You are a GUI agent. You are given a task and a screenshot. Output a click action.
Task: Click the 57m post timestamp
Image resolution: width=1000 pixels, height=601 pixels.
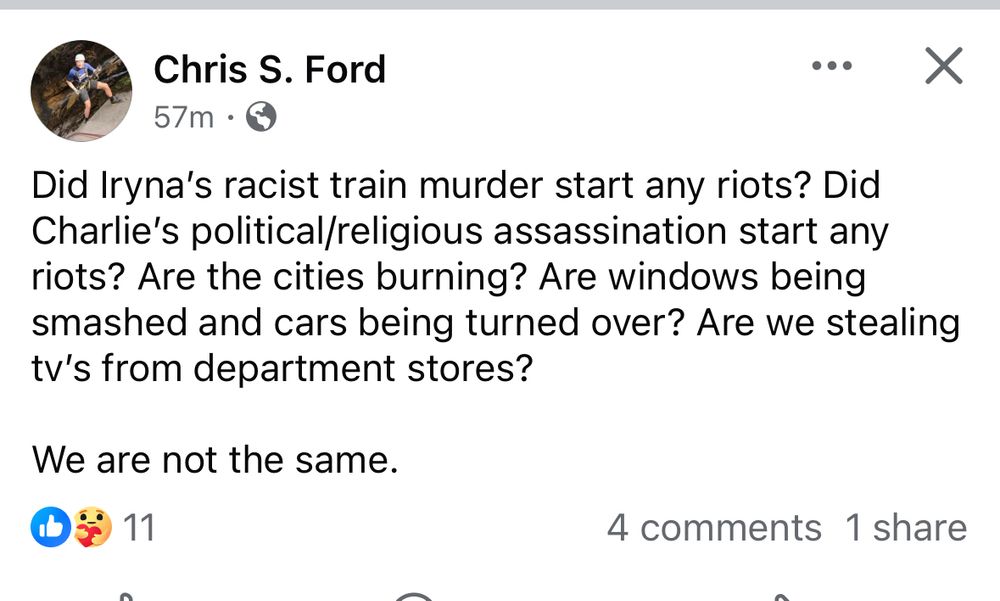pos(184,118)
